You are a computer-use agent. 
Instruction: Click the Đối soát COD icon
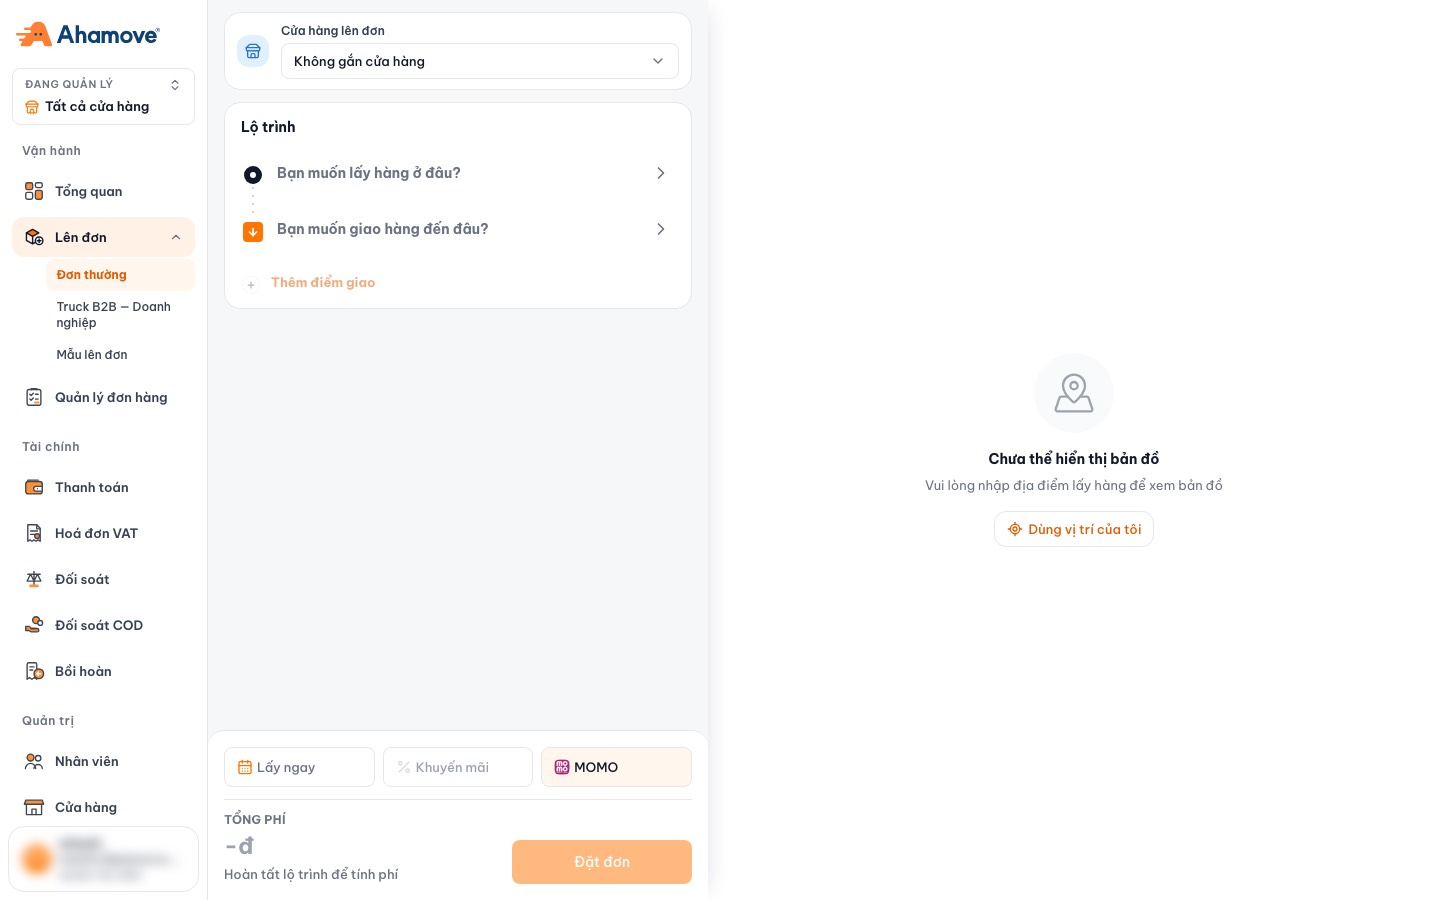pyautogui.click(x=34, y=625)
